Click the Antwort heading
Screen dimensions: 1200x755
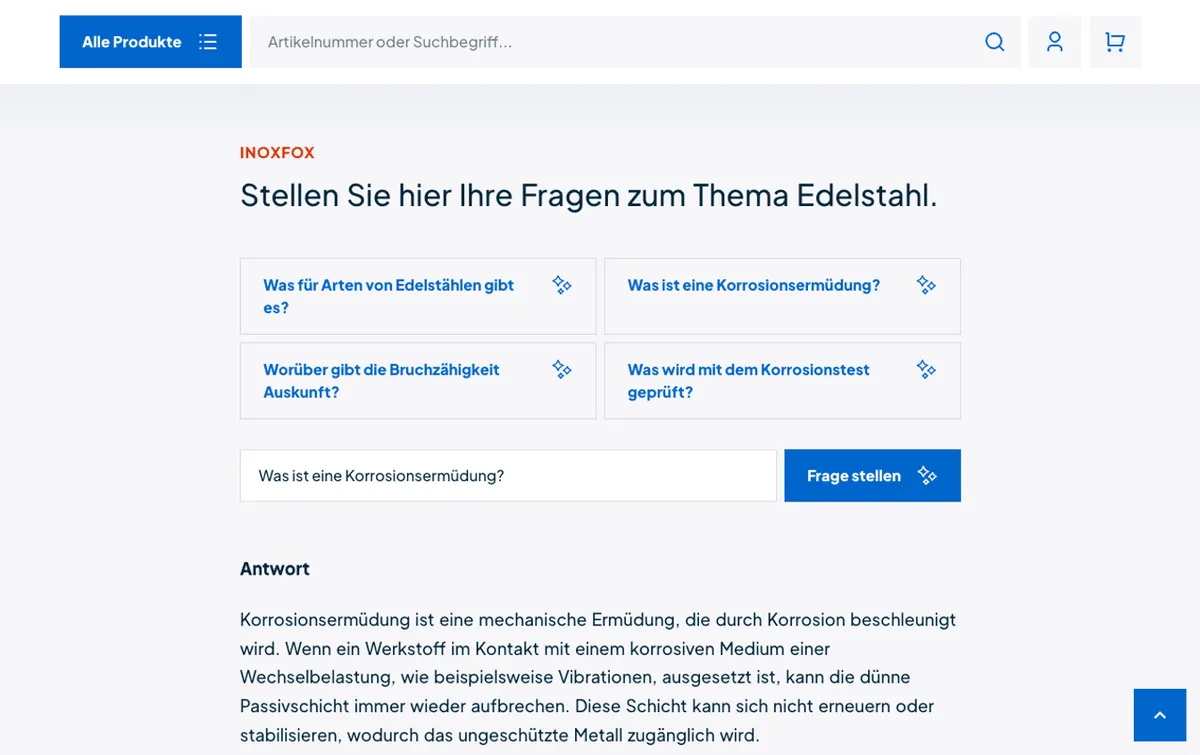tap(275, 569)
